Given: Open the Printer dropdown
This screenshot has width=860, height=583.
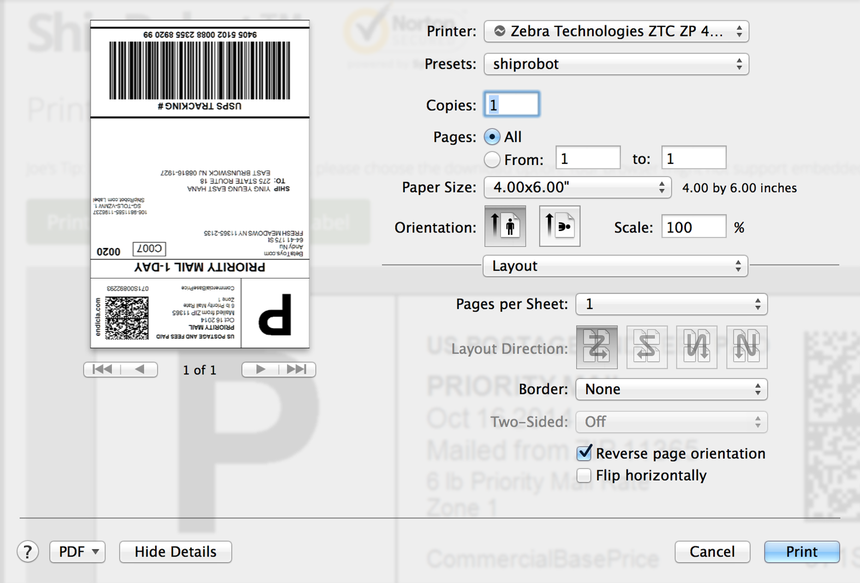Looking at the screenshot, I should point(616,31).
